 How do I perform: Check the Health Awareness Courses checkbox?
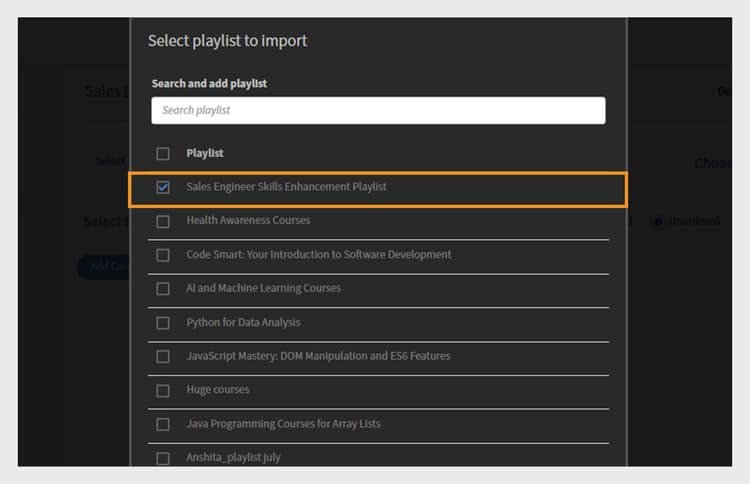pyautogui.click(x=163, y=221)
